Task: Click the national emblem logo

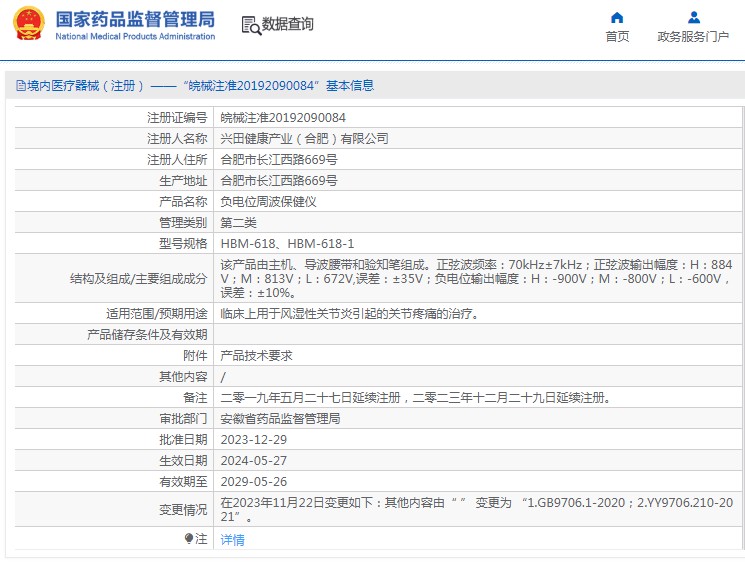Action: coord(29,24)
